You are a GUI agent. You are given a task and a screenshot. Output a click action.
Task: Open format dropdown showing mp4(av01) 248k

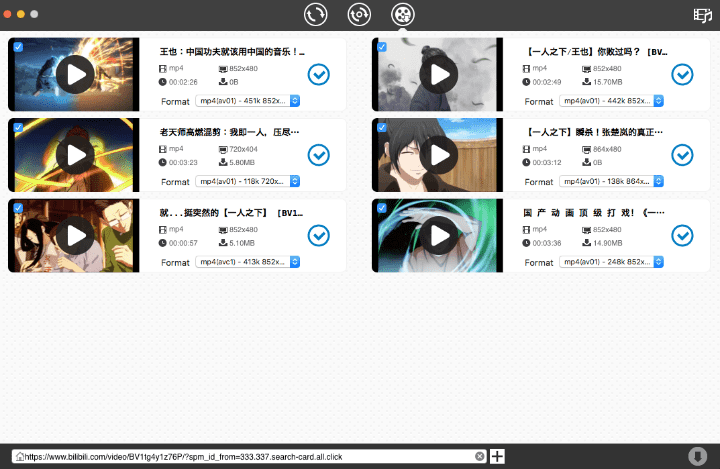tap(612, 262)
